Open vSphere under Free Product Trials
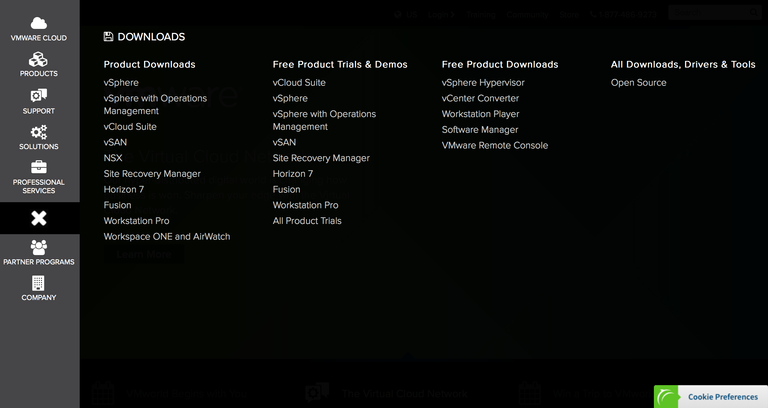Image resolution: width=768 pixels, height=408 pixels. 290,98
